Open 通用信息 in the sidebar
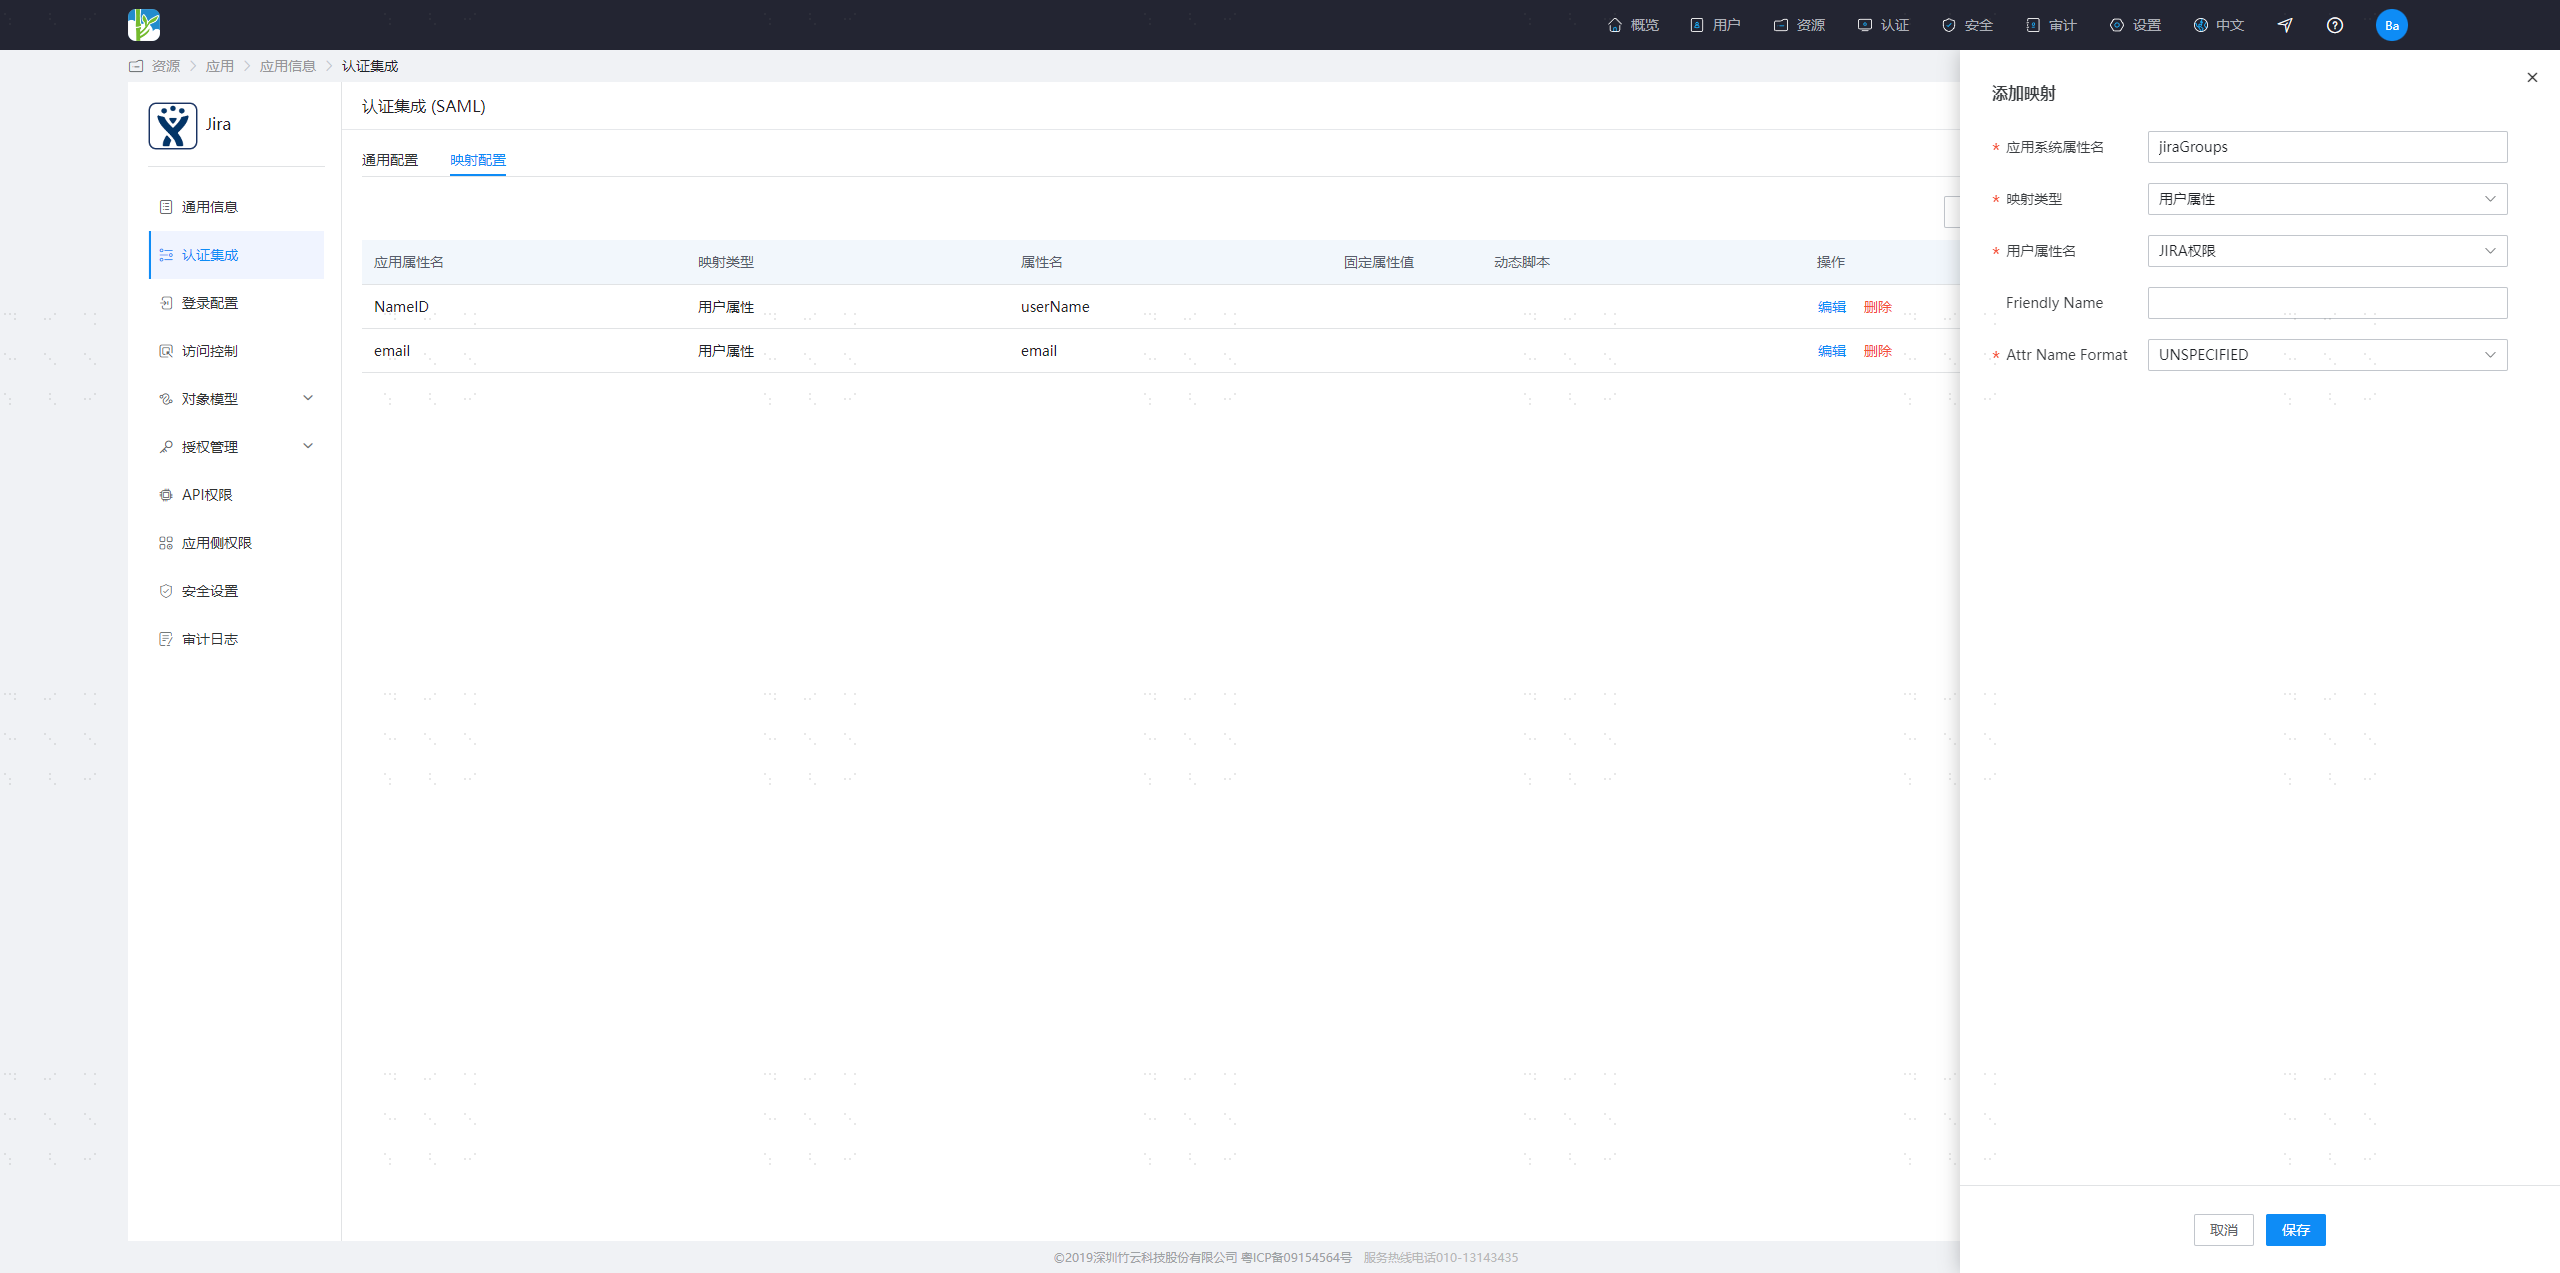The image size is (2560, 1273). 237,207
